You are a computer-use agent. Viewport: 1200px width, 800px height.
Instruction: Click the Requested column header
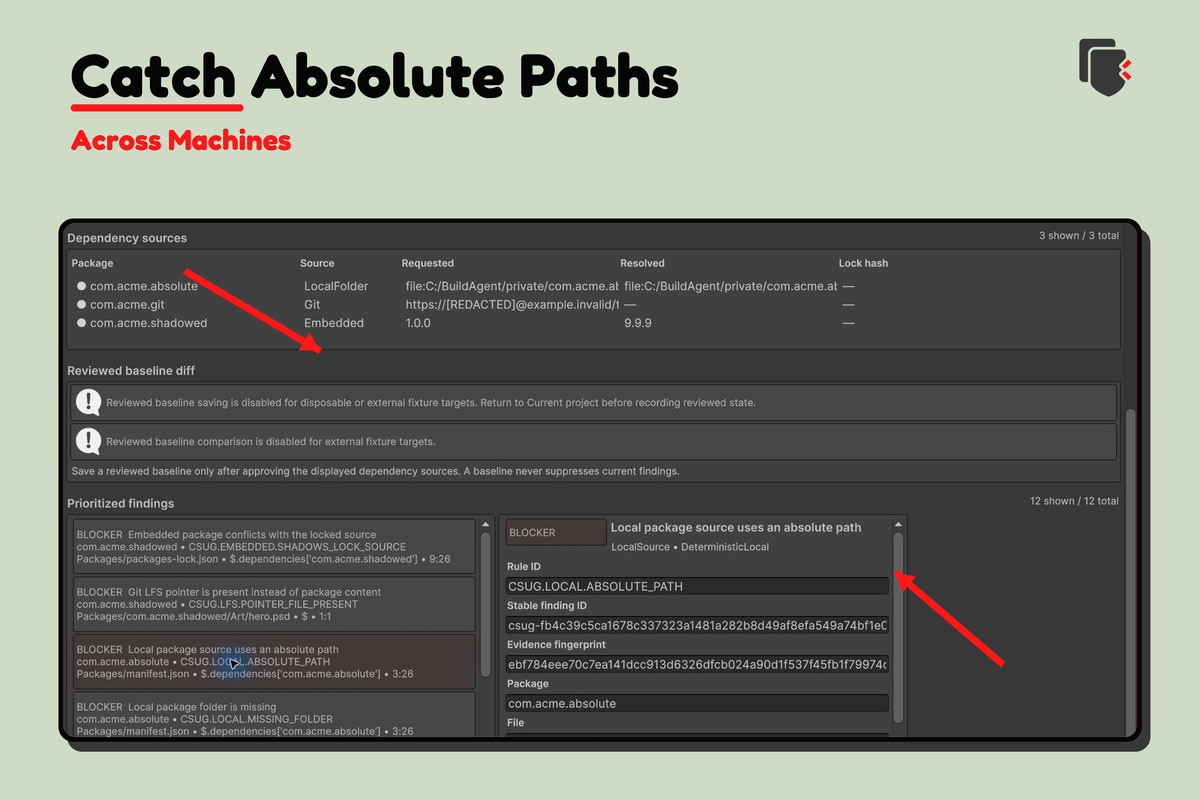(x=428, y=263)
